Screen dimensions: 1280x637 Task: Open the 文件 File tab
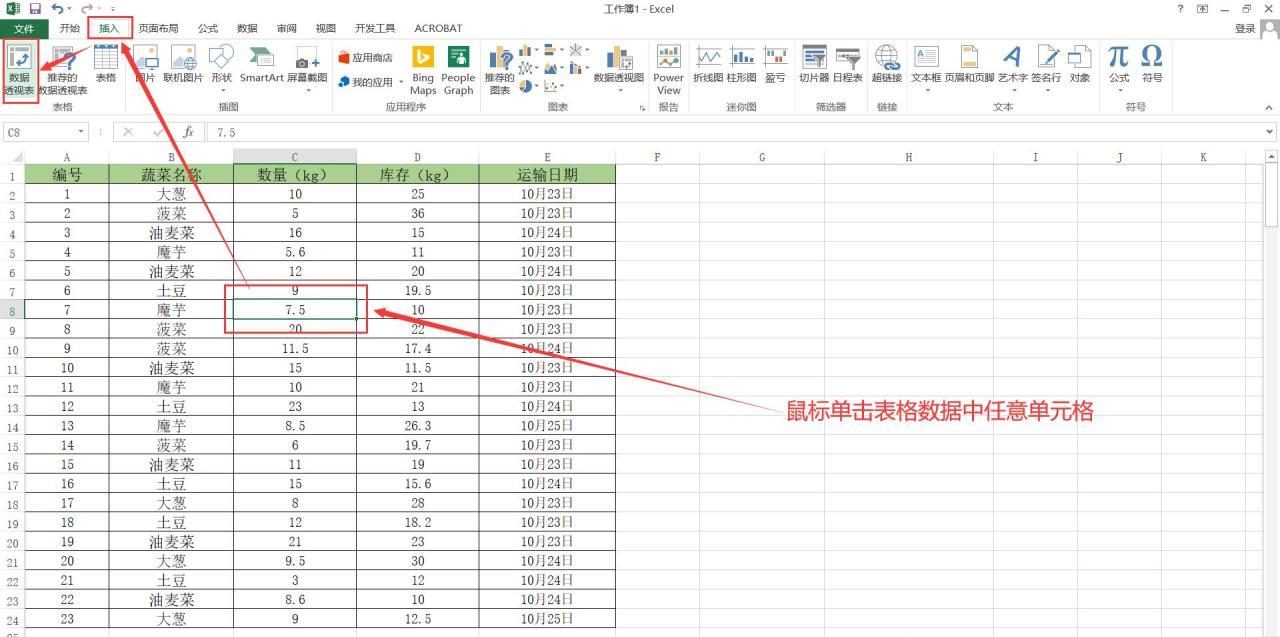[23, 28]
